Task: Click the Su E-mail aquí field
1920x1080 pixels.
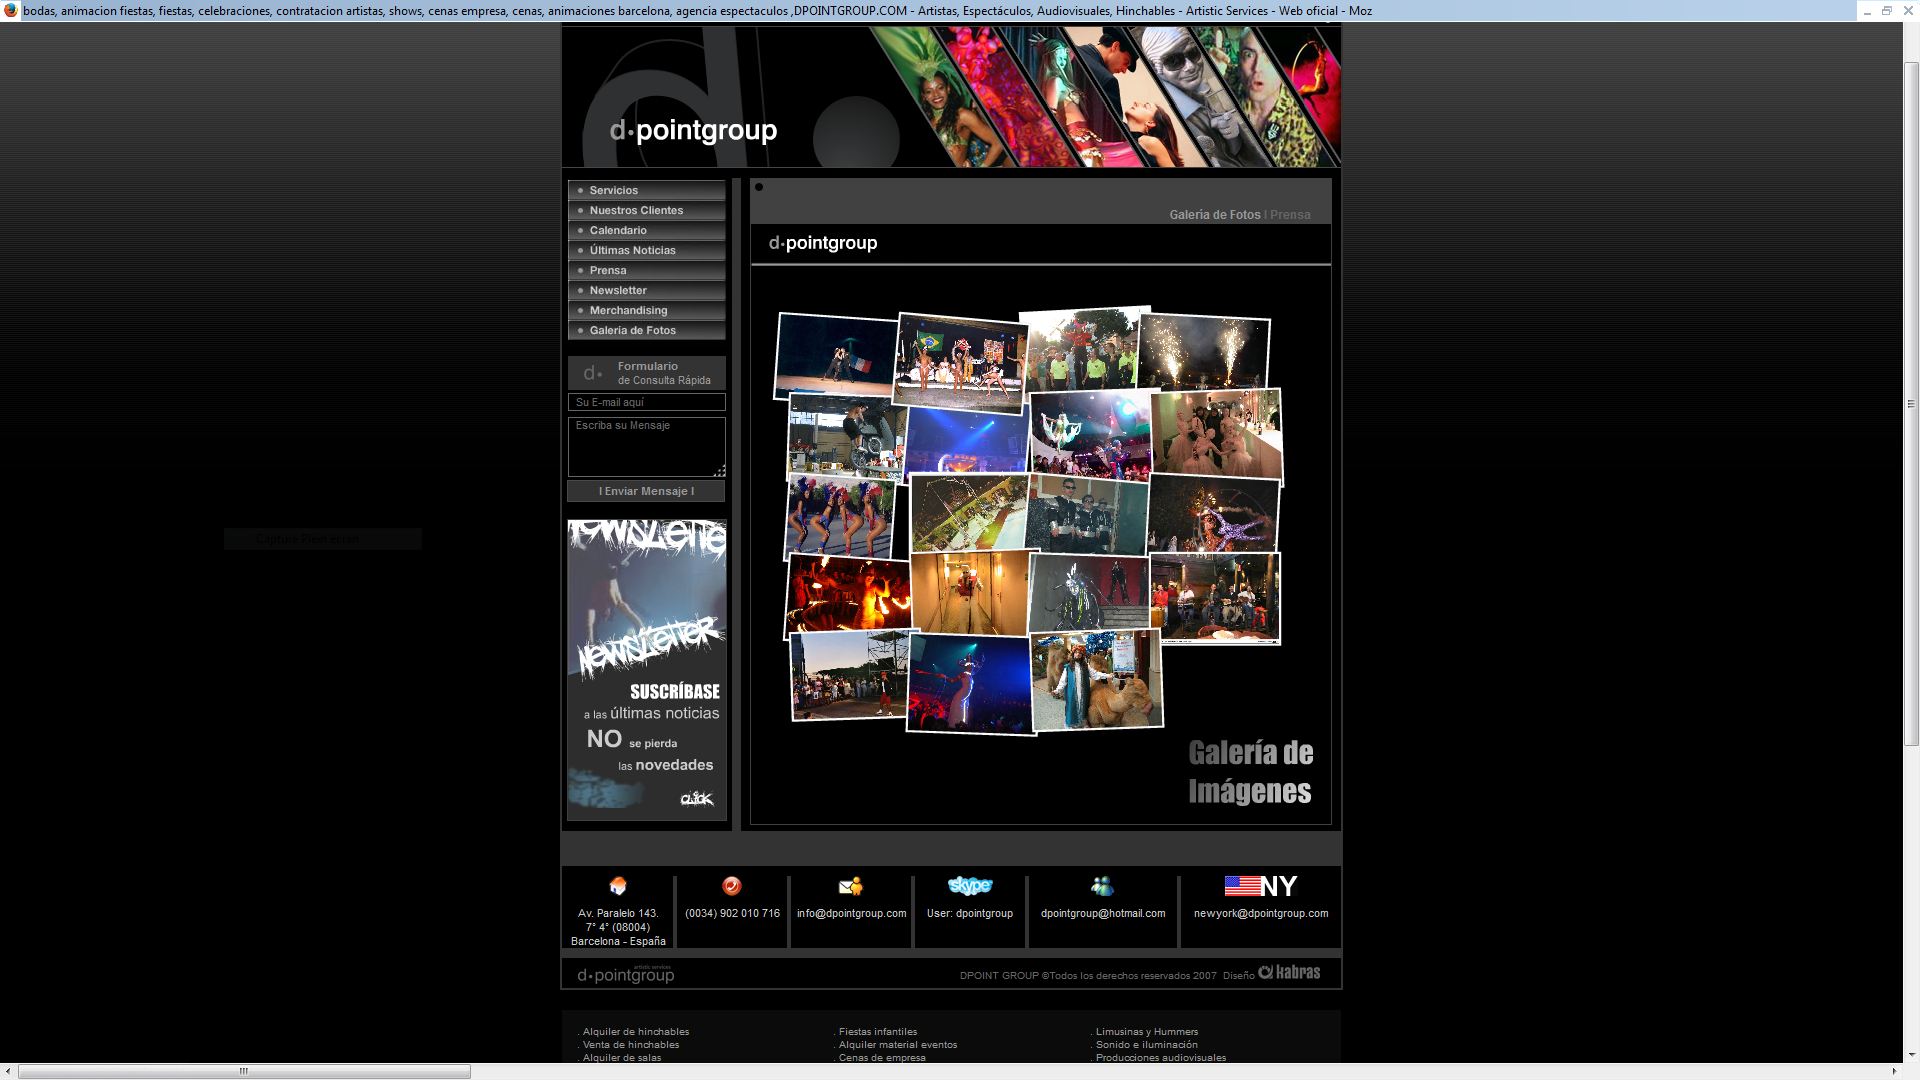Action: tap(646, 402)
